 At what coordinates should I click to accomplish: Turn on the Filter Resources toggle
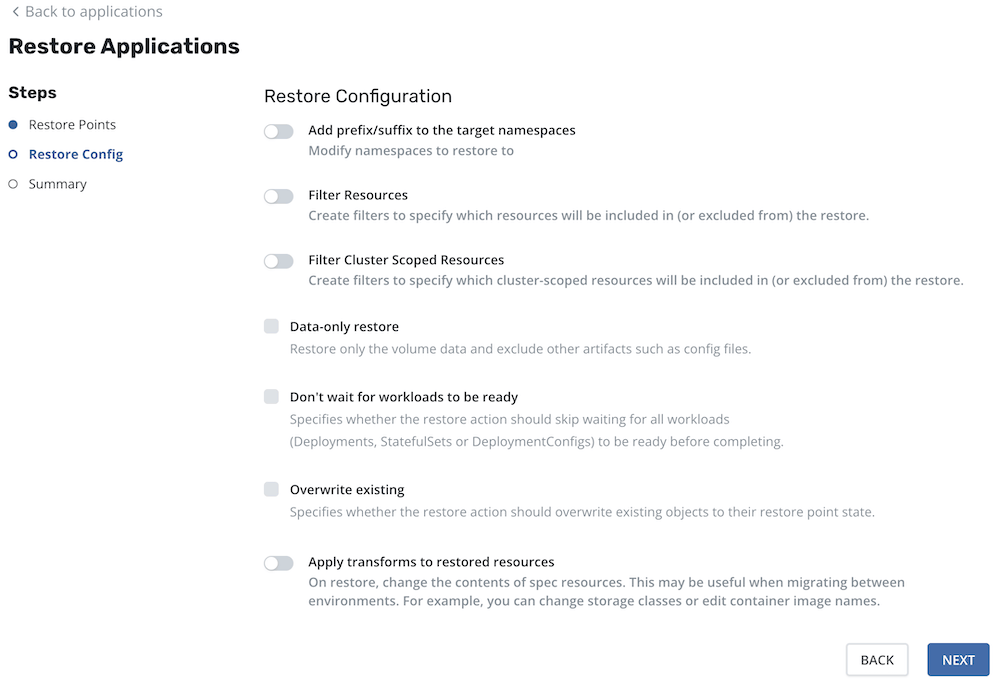tap(279, 196)
